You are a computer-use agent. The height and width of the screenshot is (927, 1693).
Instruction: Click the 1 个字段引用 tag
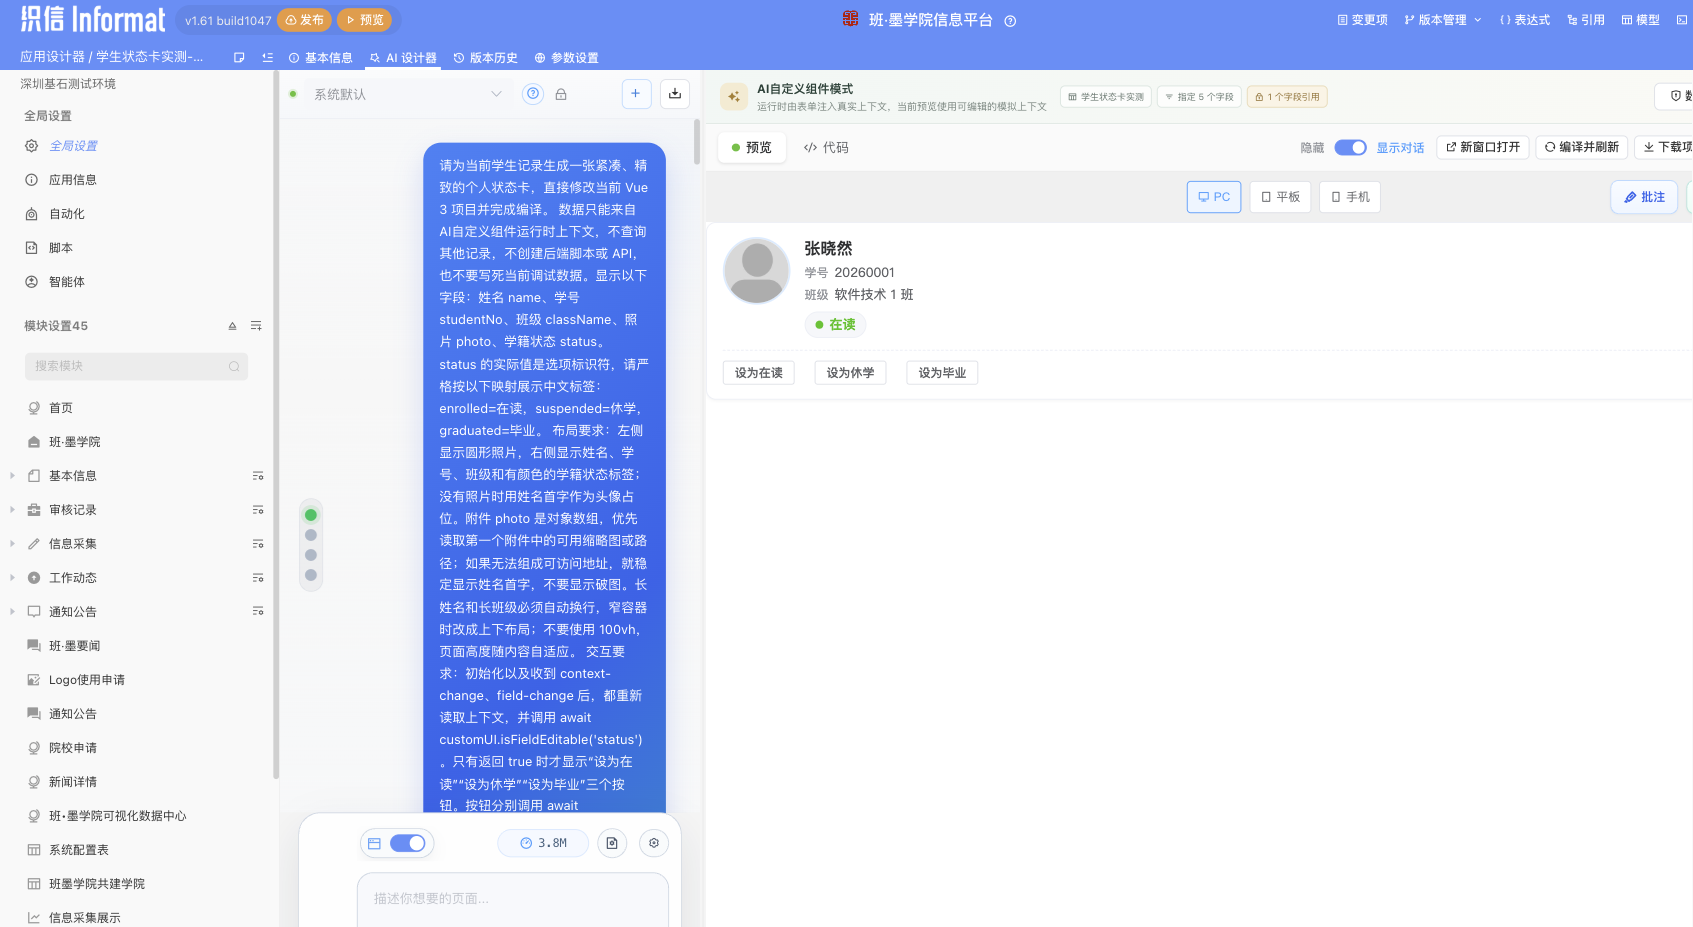coord(1287,97)
